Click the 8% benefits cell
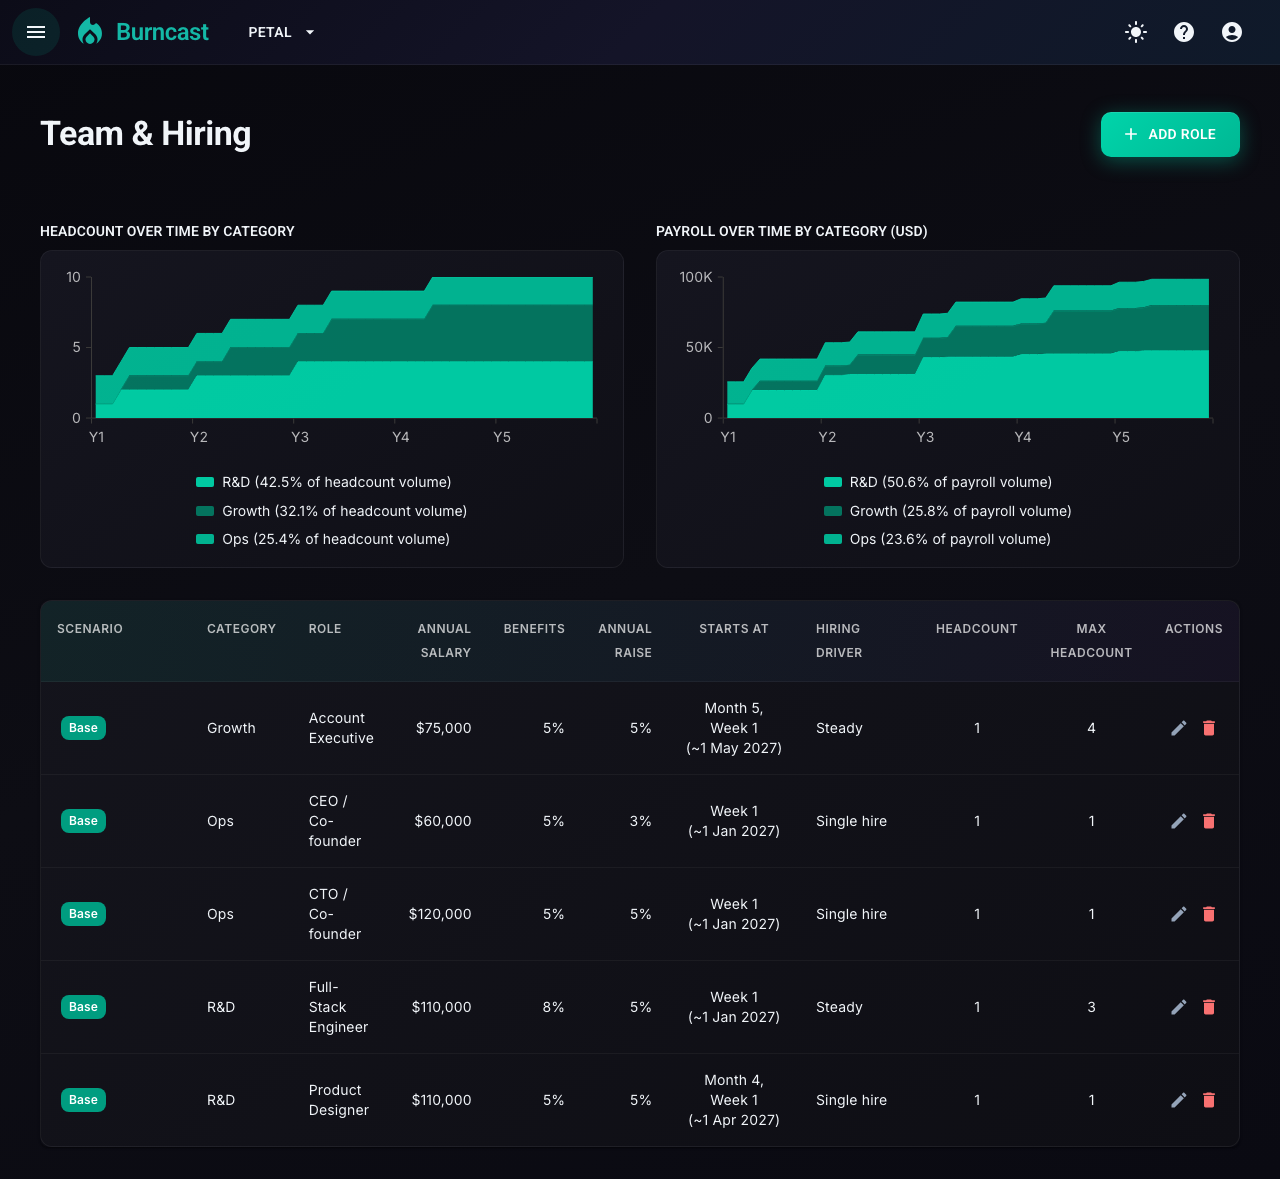The height and width of the screenshot is (1179, 1280). [554, 1007]
